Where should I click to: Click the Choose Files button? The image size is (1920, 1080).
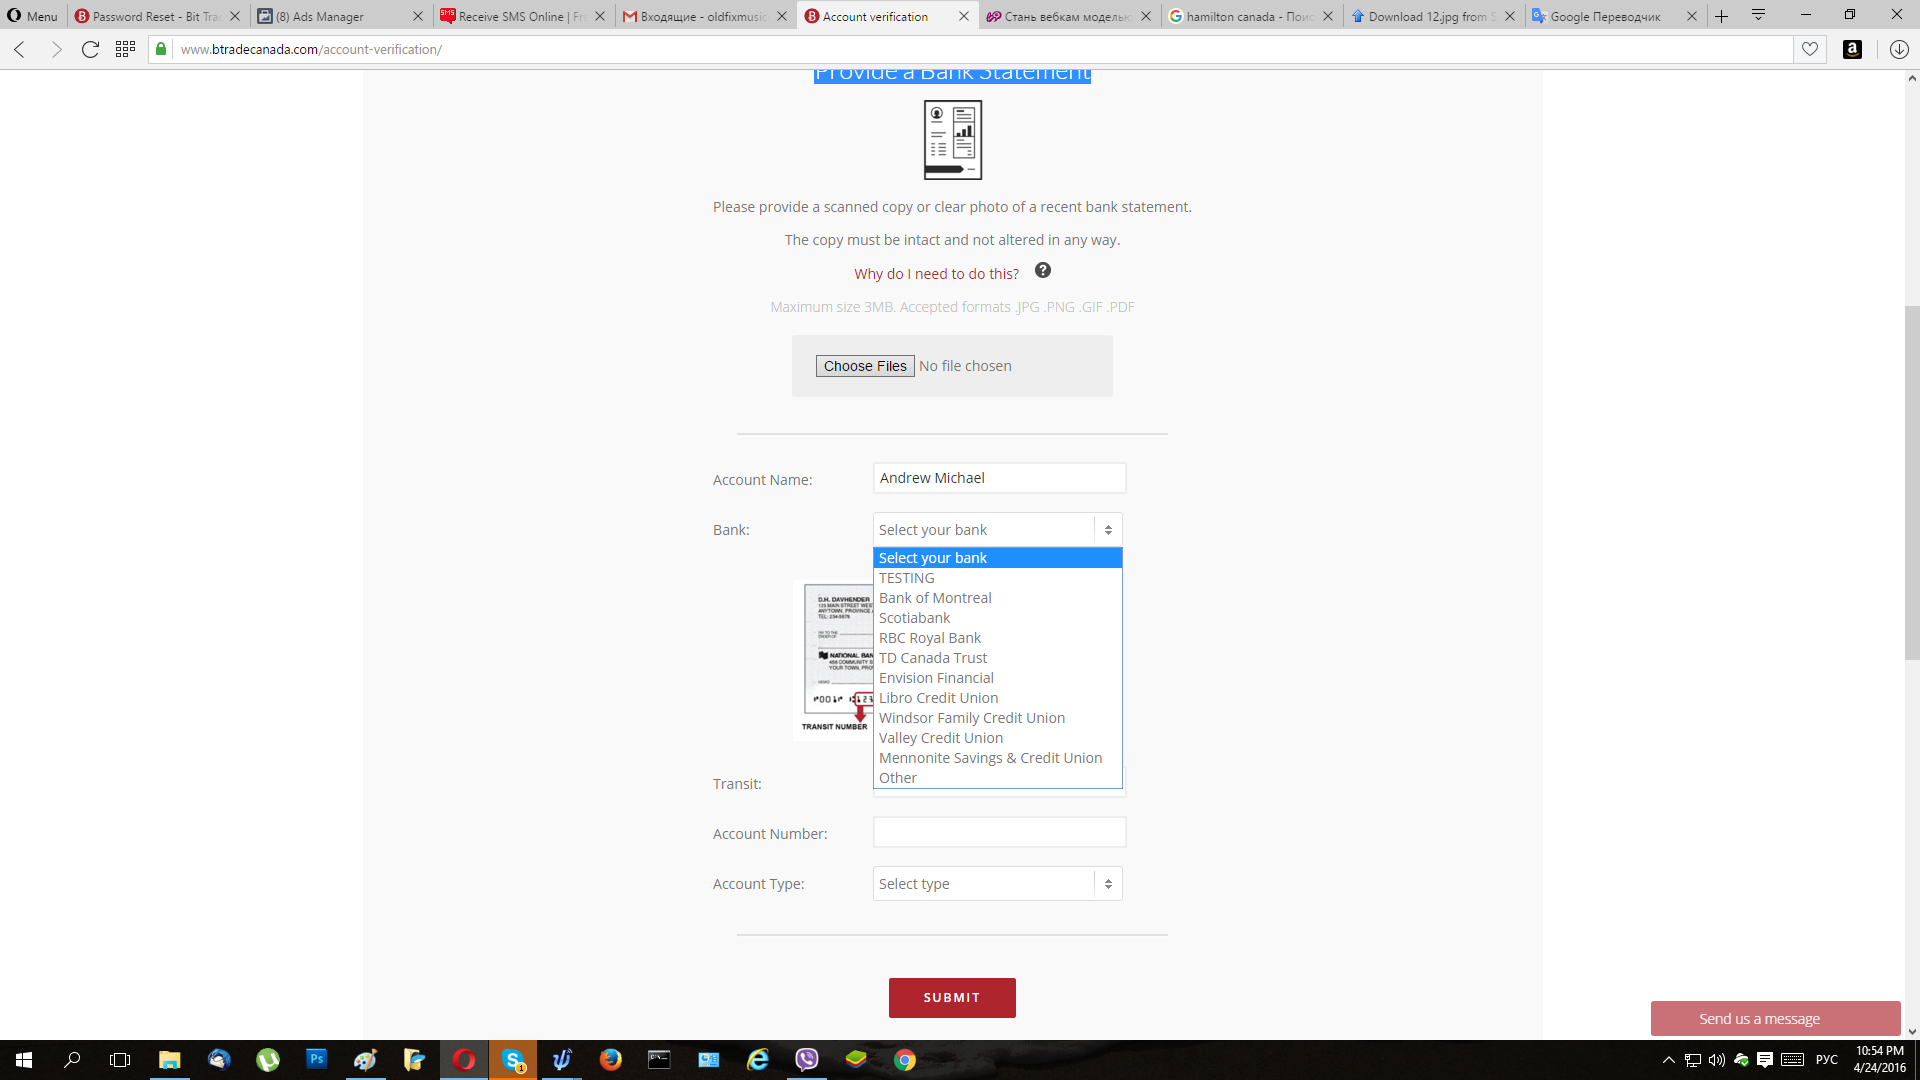click(865, 366)
